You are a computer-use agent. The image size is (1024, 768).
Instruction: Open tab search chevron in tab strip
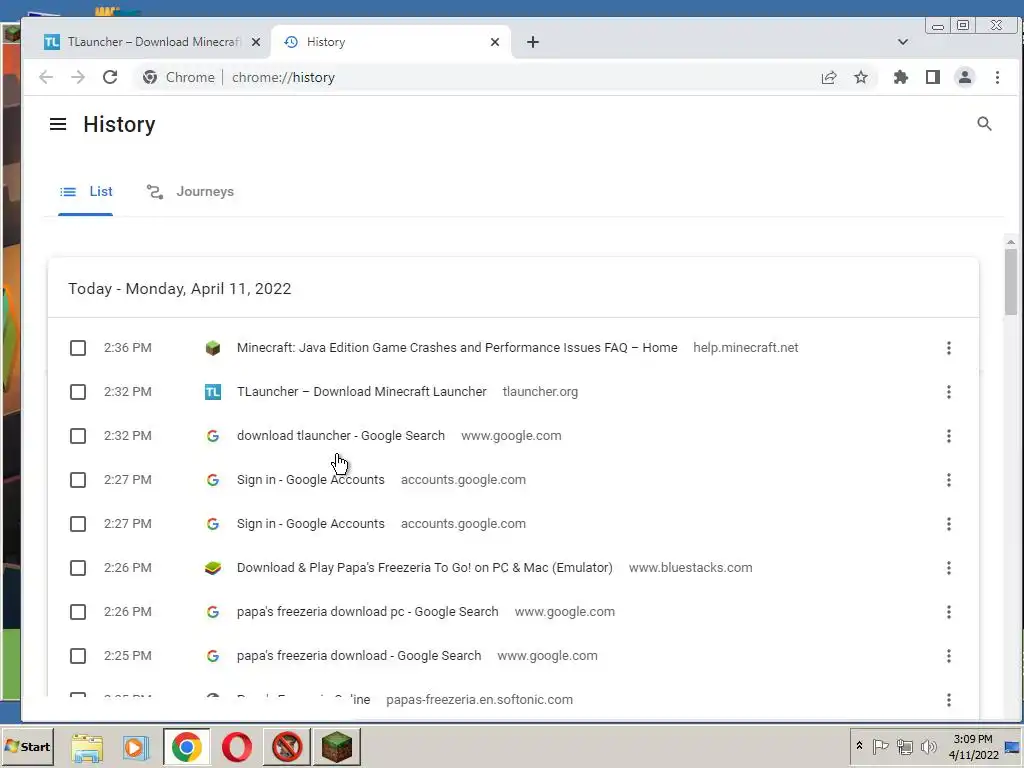click(x=903, y=42)
